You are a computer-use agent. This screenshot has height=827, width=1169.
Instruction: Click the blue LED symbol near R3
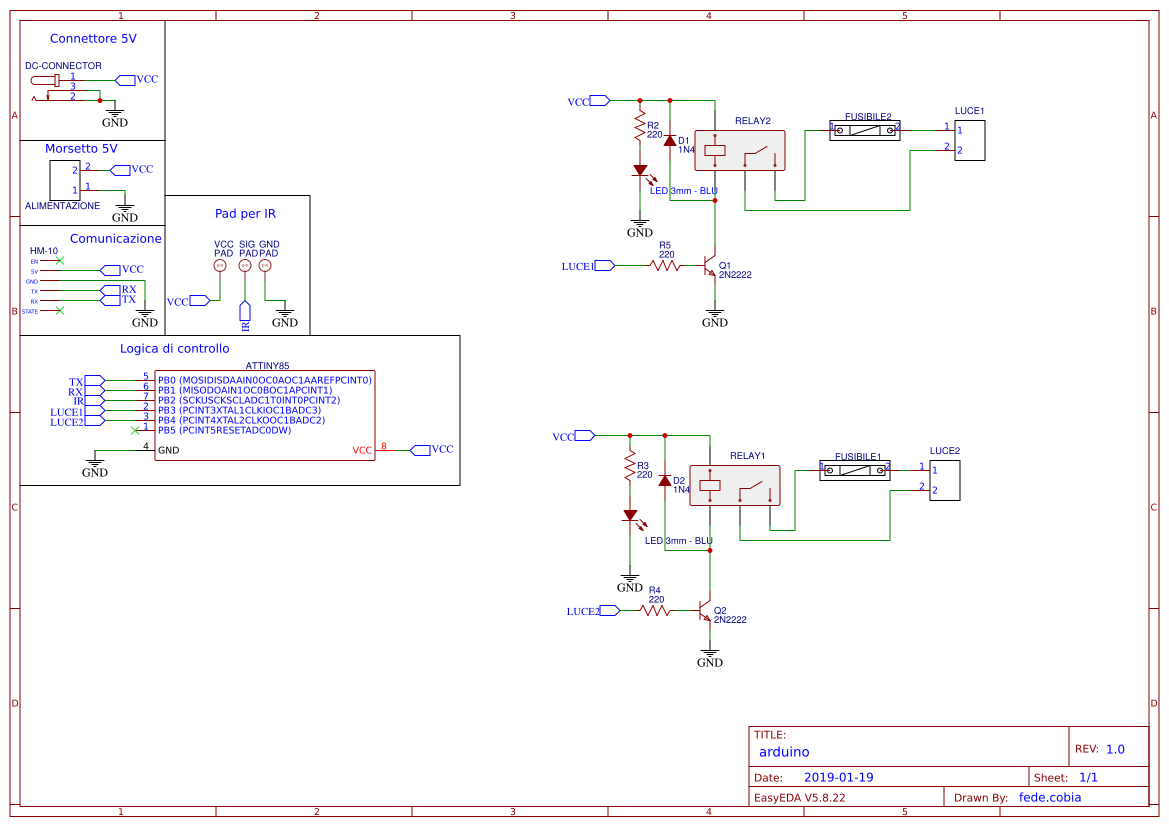coord(629,513)
